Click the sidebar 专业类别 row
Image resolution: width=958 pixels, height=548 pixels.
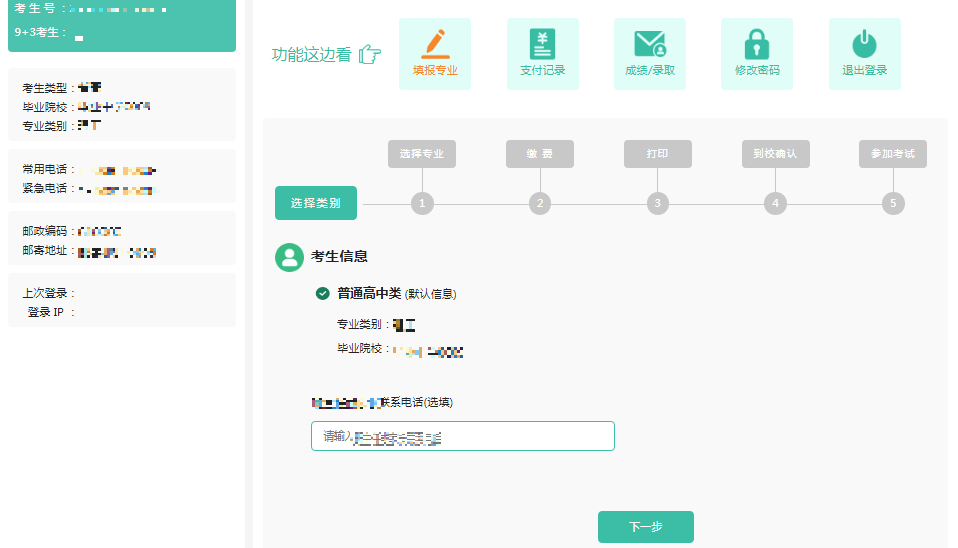coord(62,126)
